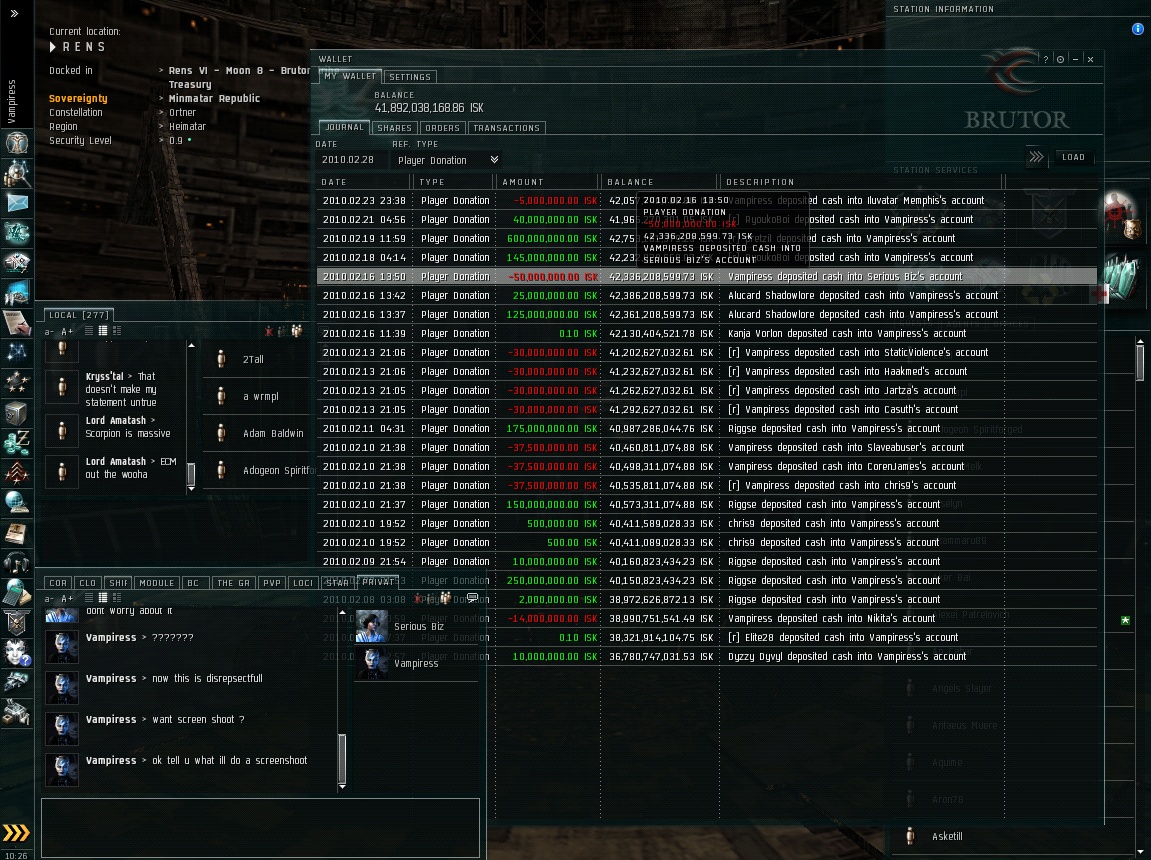
Task: Select Serious Biz portrait in private chat
Action: 371,626
